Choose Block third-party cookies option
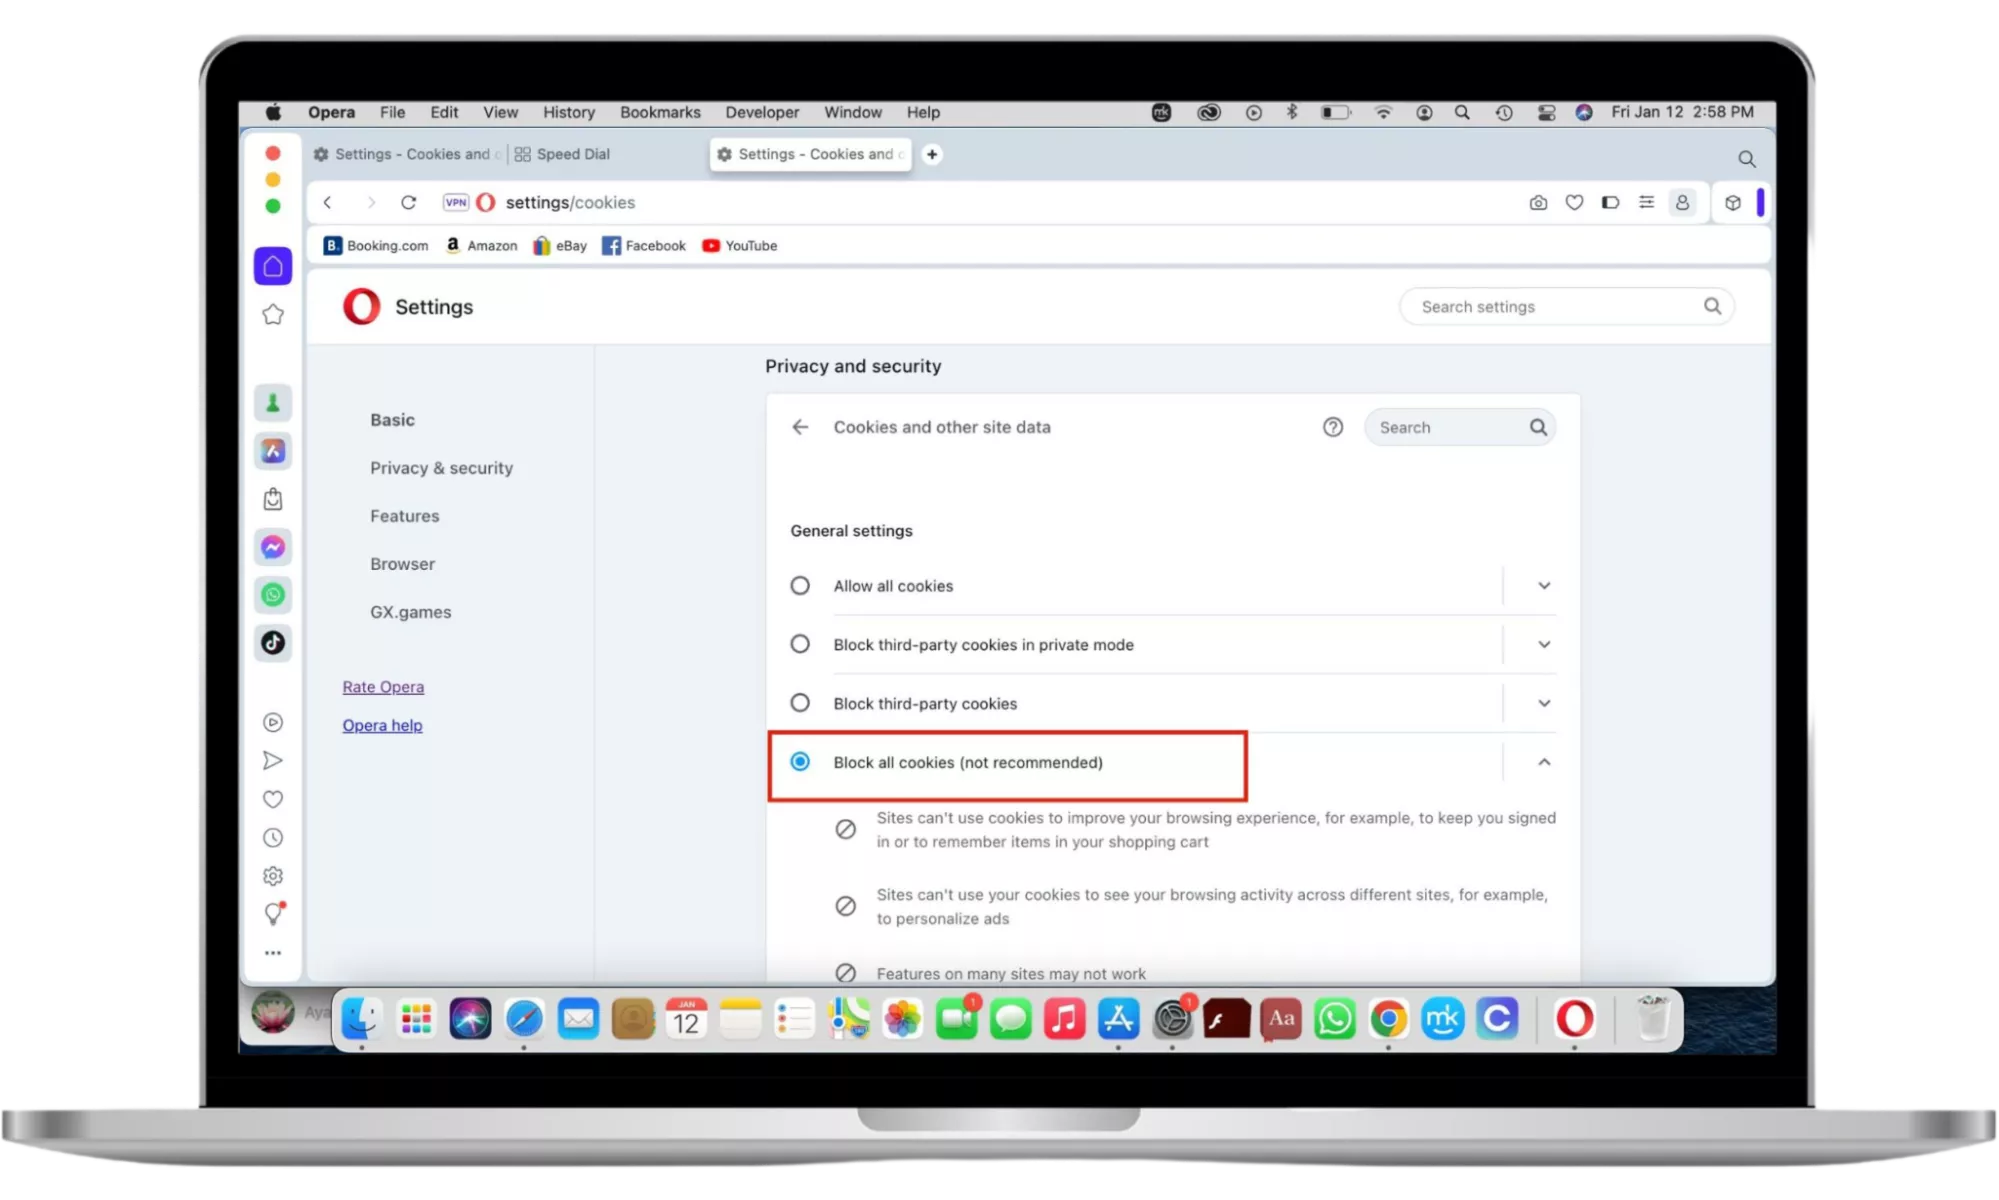This screenshot has width=1999, height=1200. pyautogui.click(x=800, y=704)
